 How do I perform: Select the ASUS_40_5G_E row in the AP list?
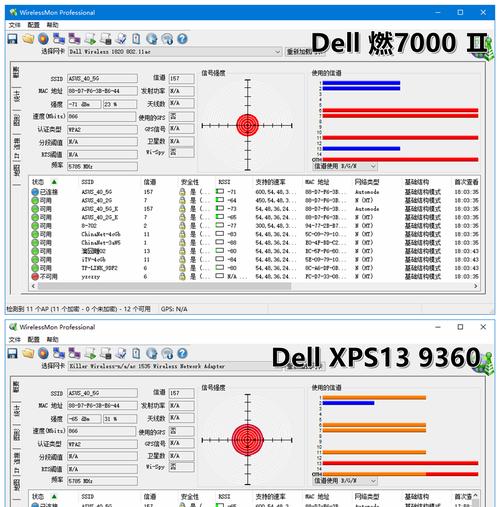click(255, 209)
